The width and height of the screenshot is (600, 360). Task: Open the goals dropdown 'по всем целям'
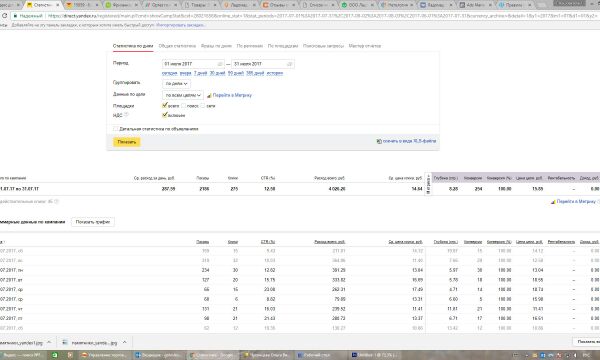pyautogui.click(x=183, y=95)
